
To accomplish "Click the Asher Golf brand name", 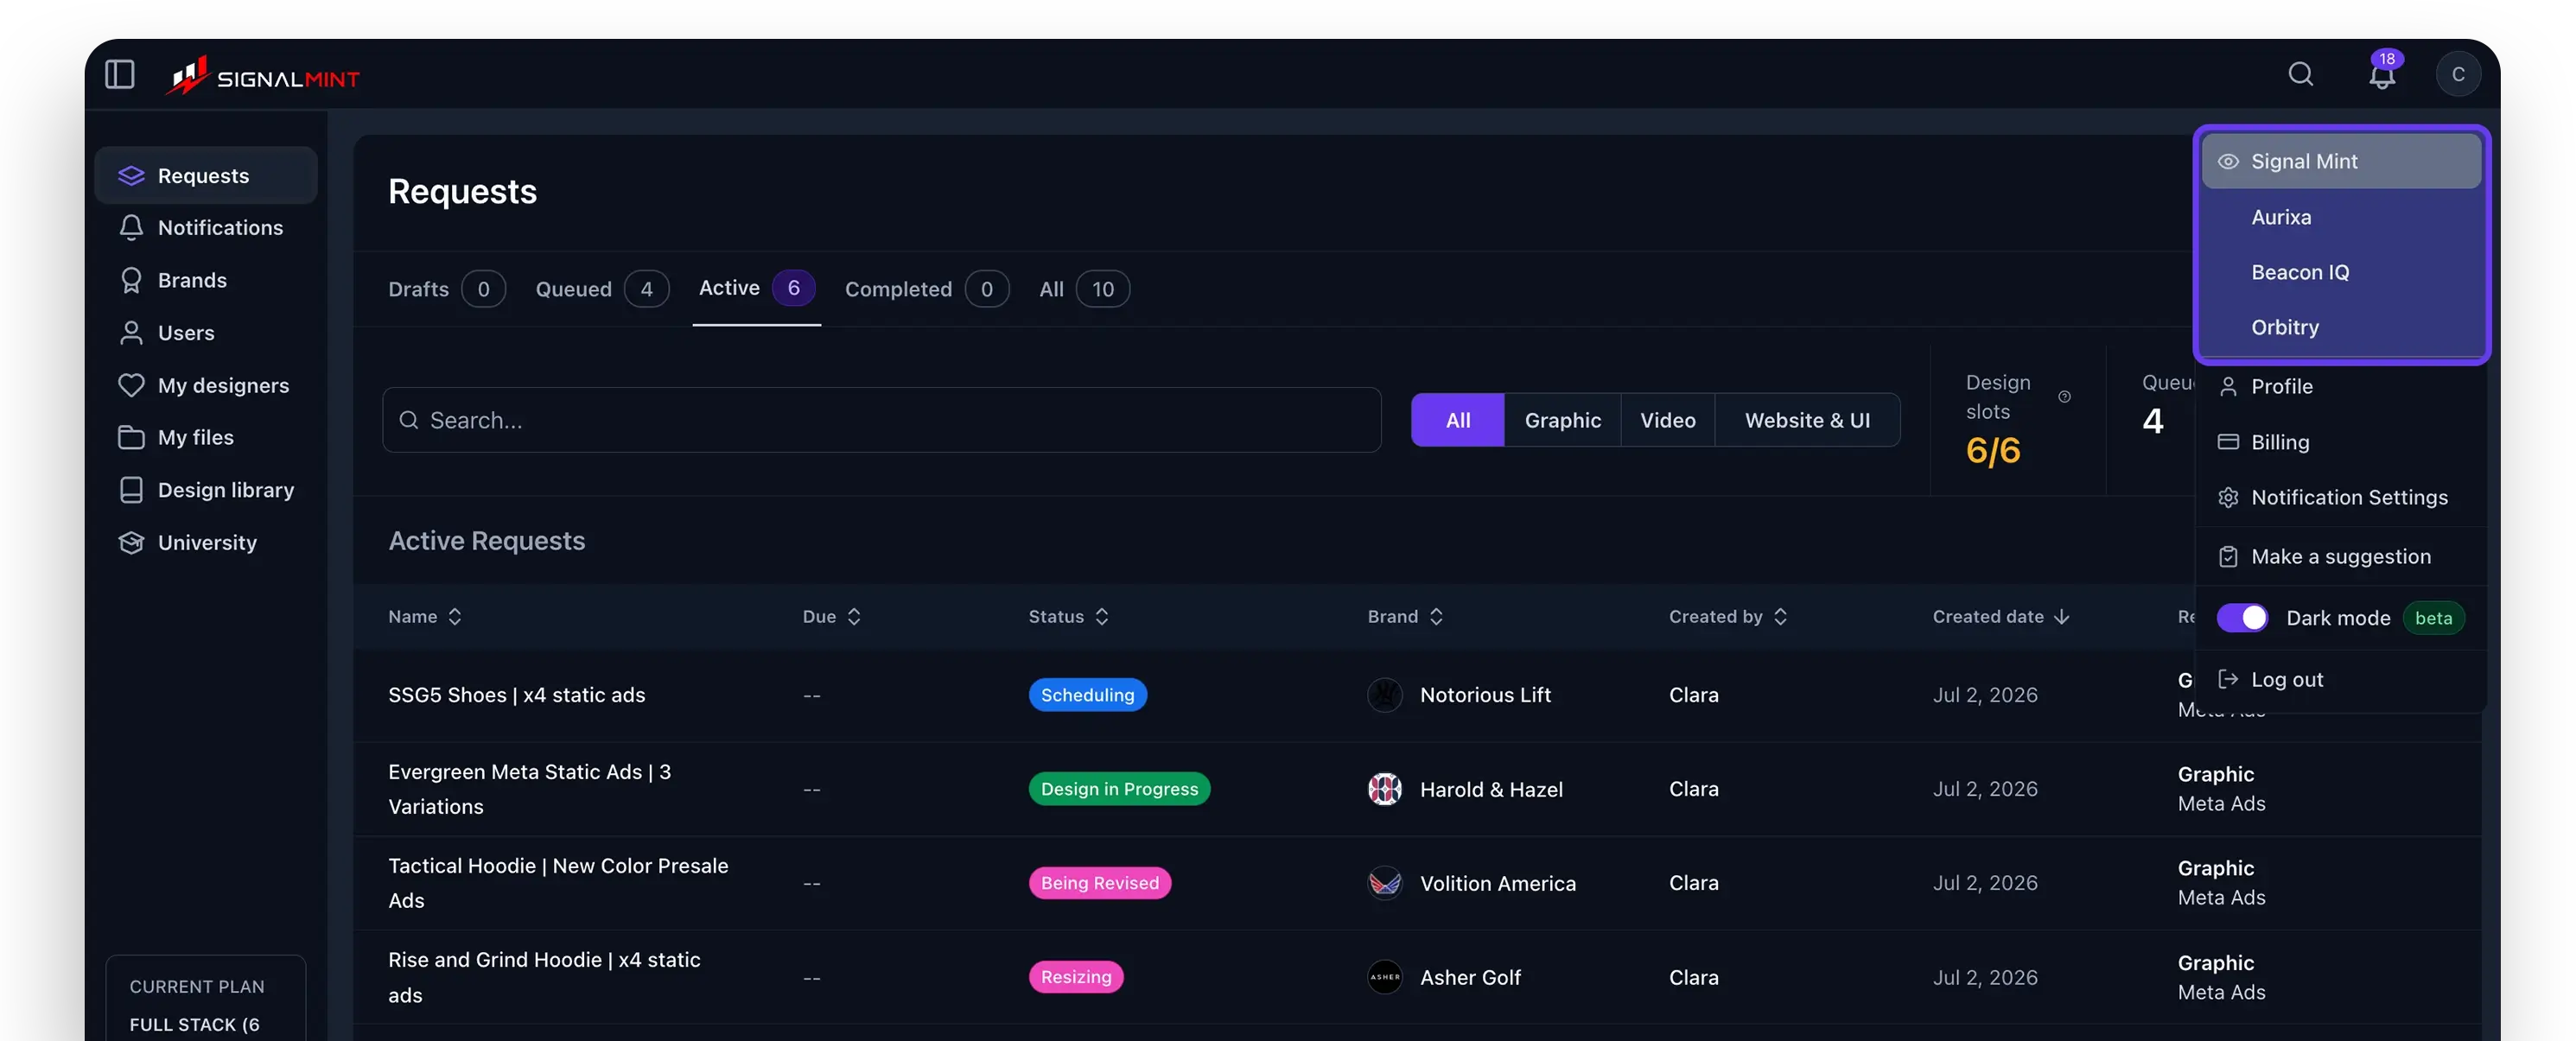I will point(1470,977).
